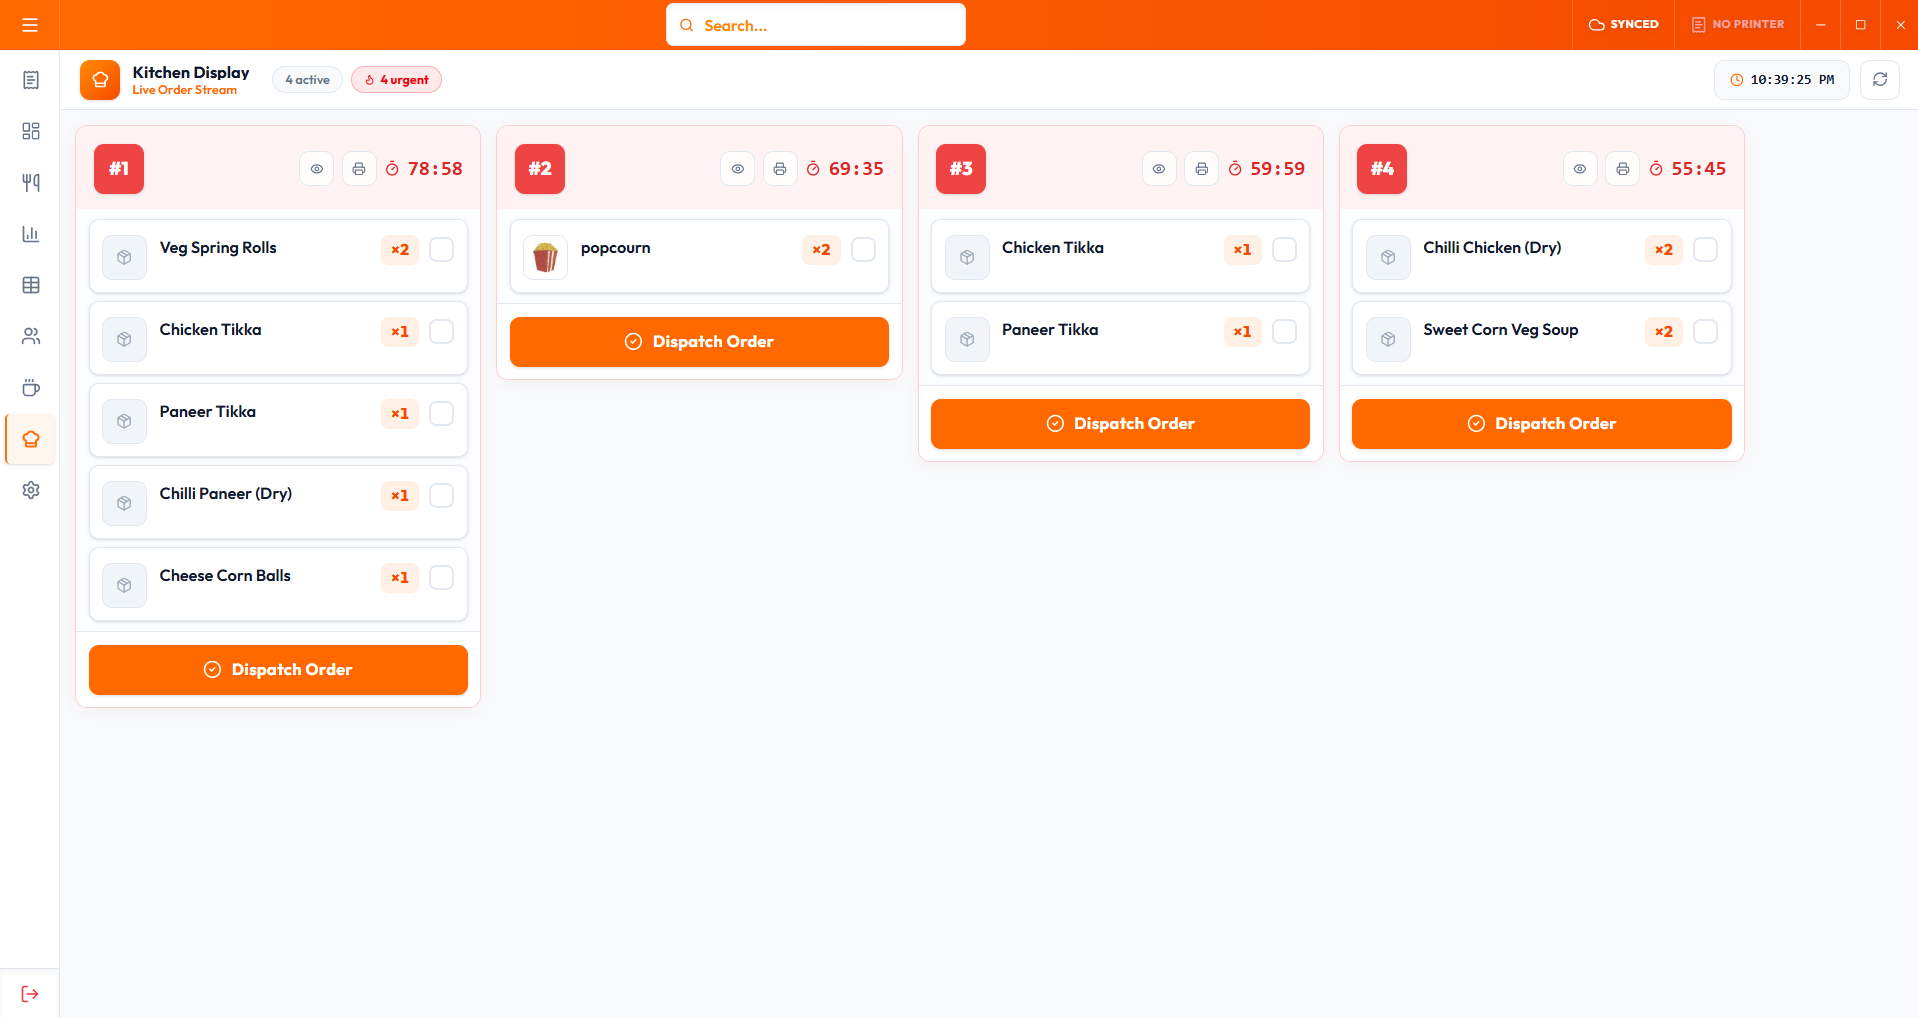Open the bar chart reports icon
This screenshot has width=1918, height=1018.
31,234
